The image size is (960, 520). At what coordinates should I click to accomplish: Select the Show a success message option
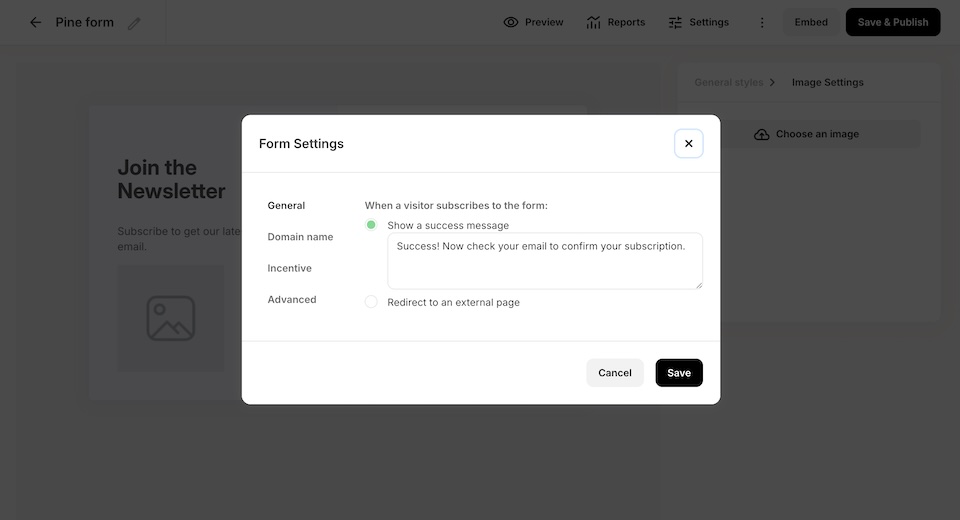pyautogui.click(x=371, y=225)
